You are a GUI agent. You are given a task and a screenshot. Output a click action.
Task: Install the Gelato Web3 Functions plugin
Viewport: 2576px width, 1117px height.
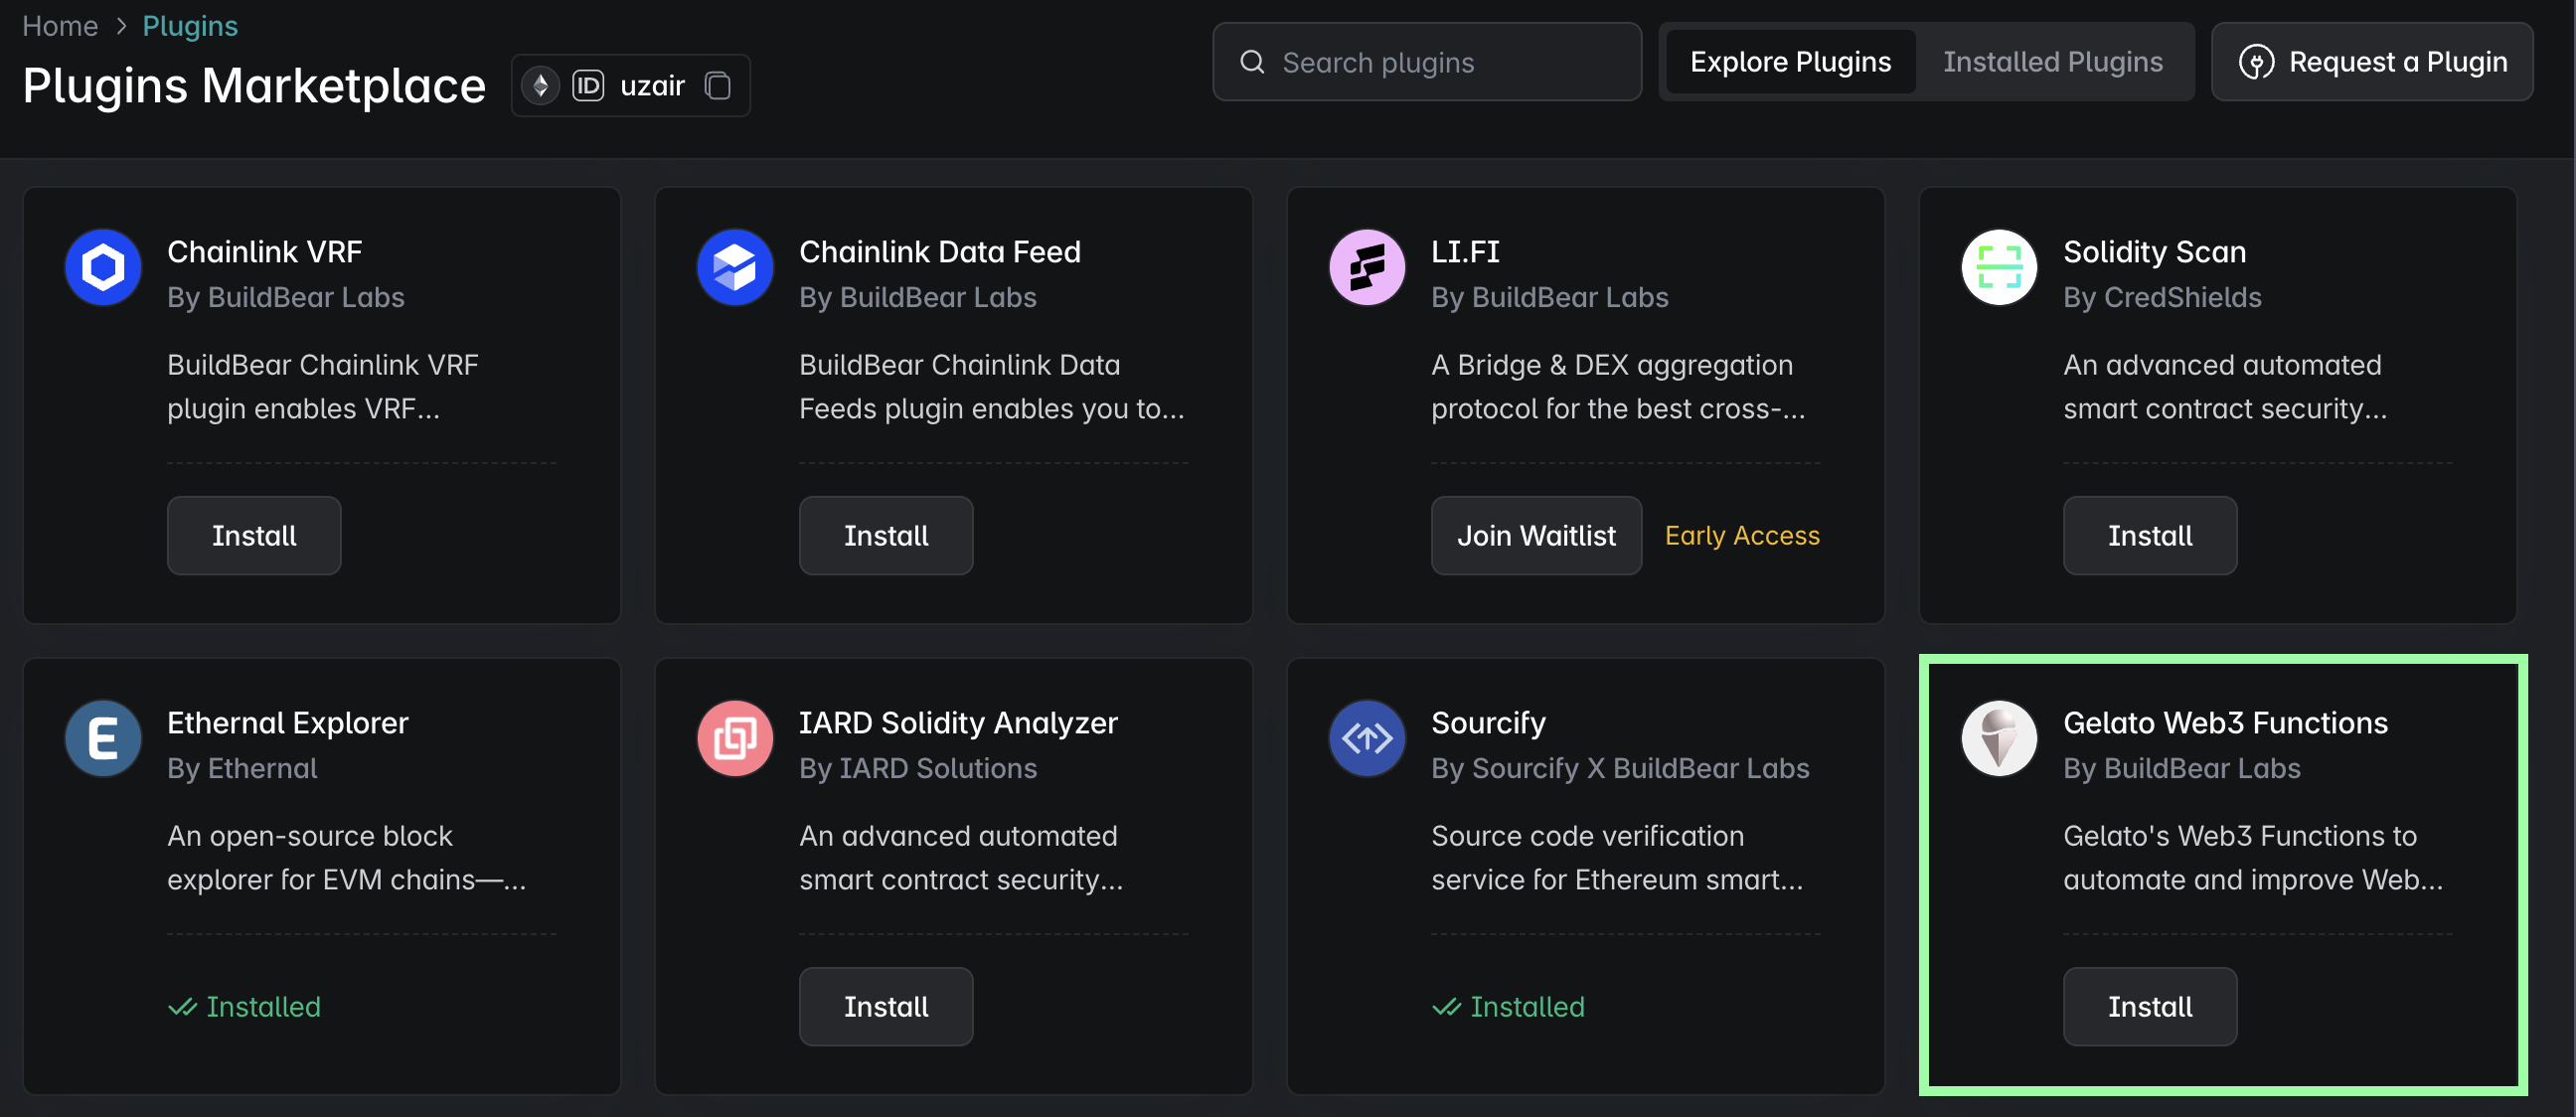2150,1007
